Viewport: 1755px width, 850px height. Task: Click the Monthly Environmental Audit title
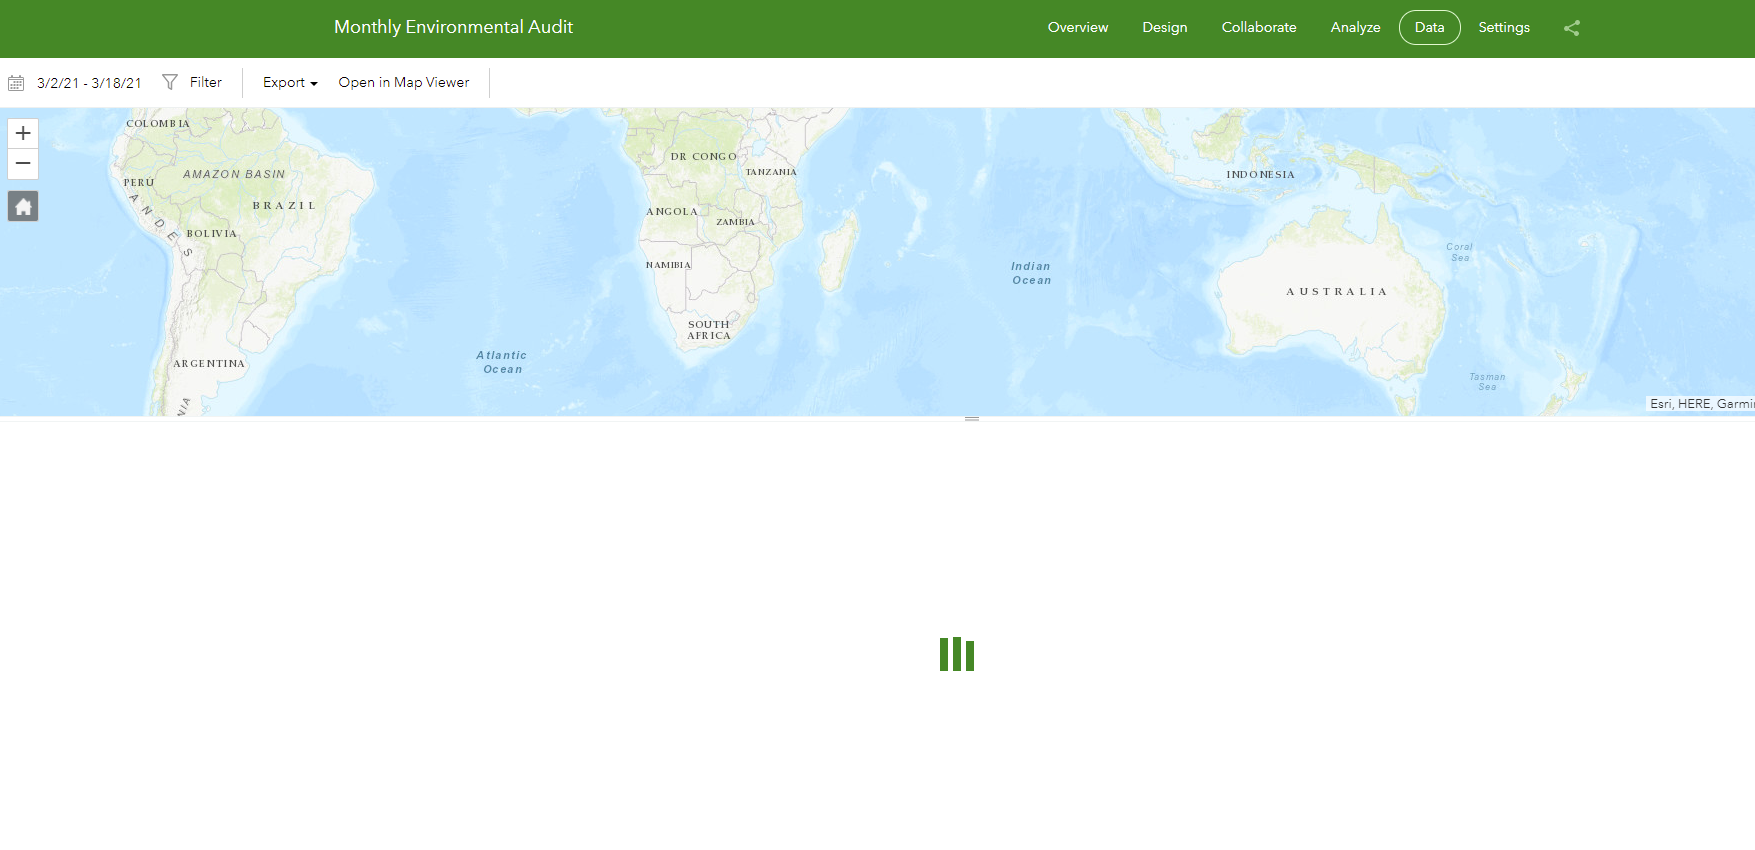[453, 27]
